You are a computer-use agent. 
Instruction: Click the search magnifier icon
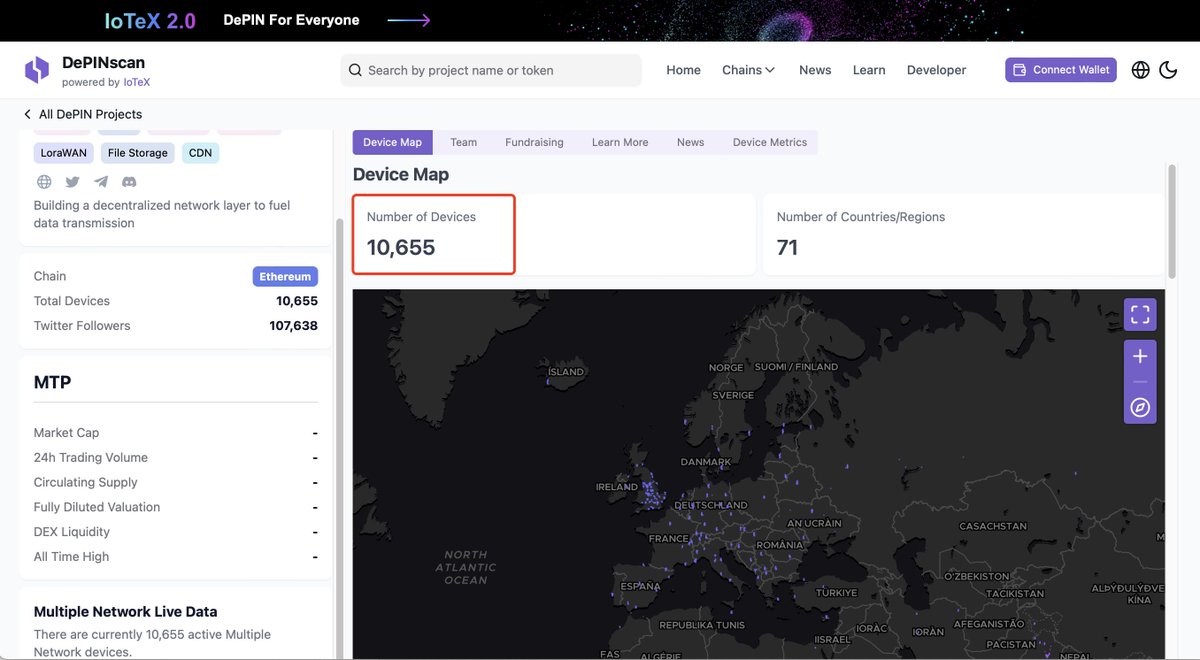click(x=355, y=70)
